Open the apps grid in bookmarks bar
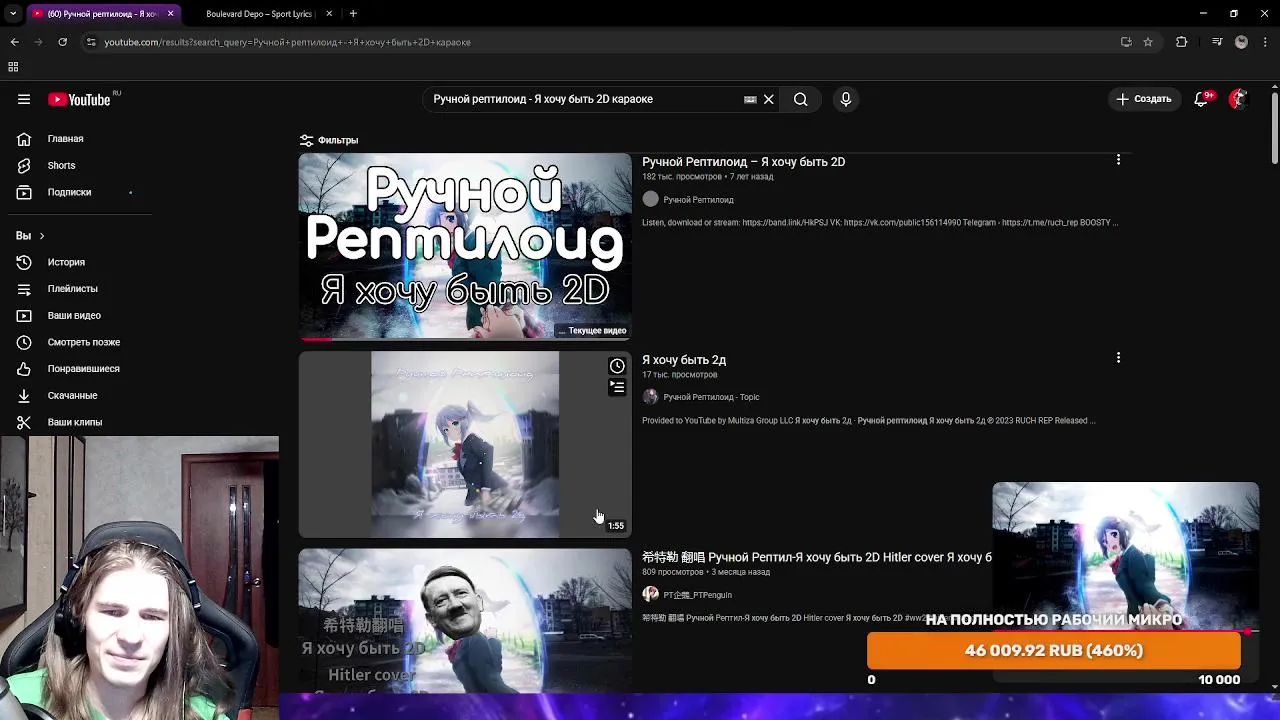This screenshot has height=720, width=1280. pos(13,67)
